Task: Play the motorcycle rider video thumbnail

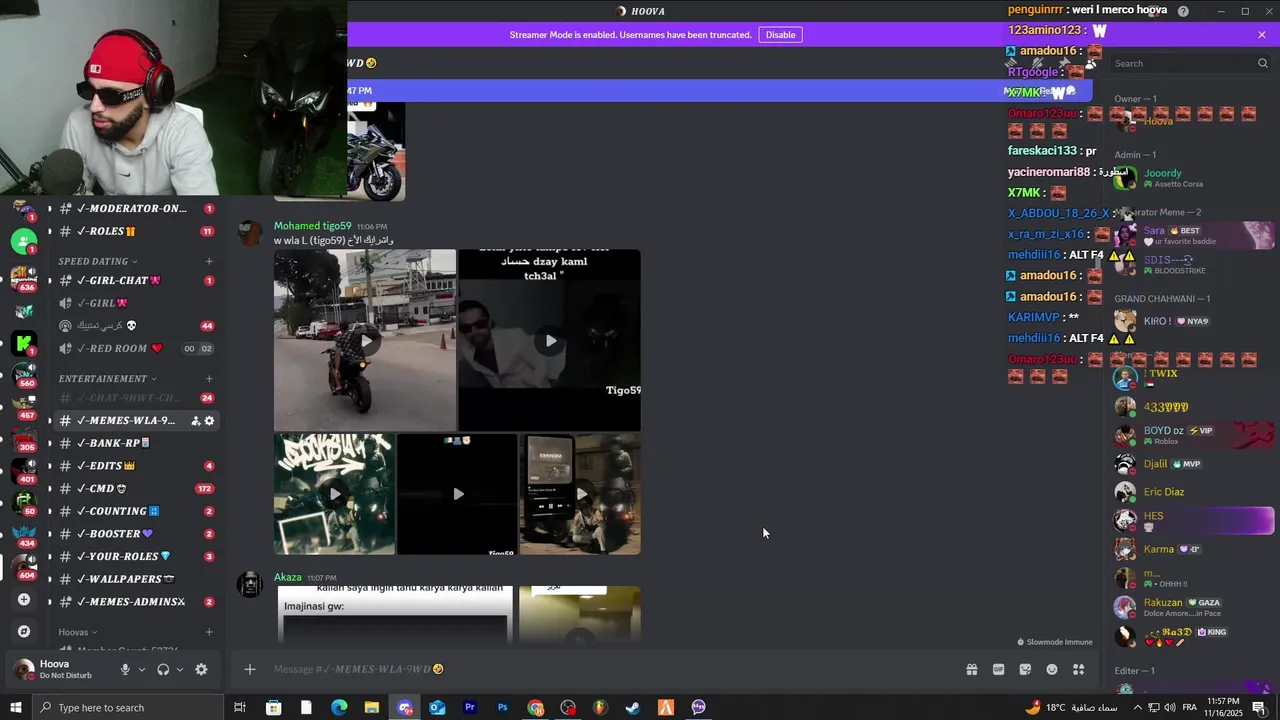Action: click(x=365, y=340)
